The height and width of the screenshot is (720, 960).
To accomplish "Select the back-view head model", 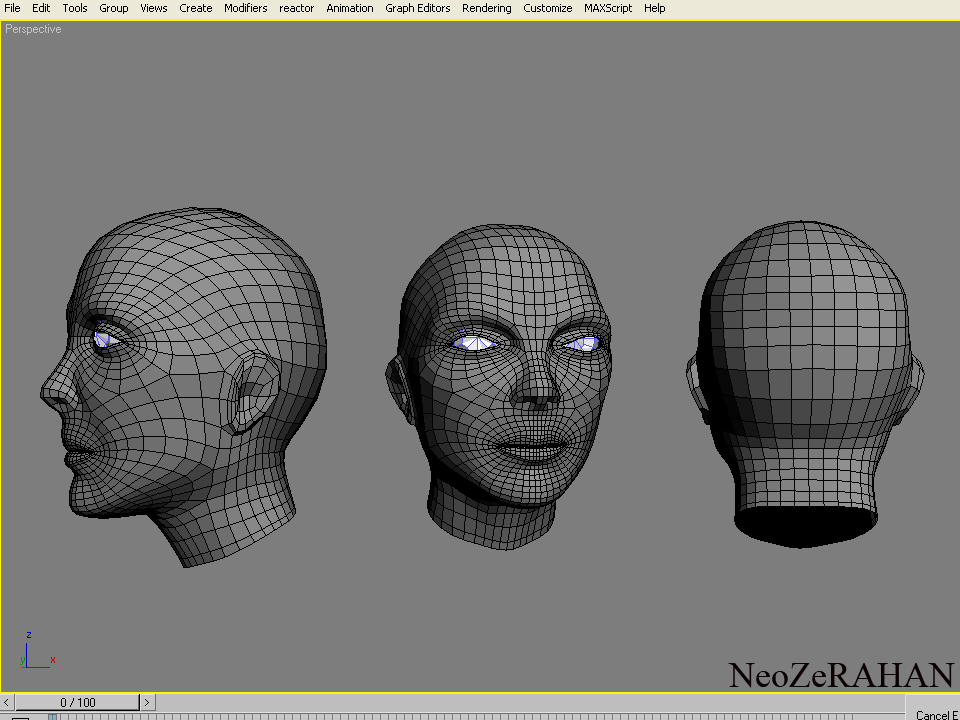I will click(804, 384).
